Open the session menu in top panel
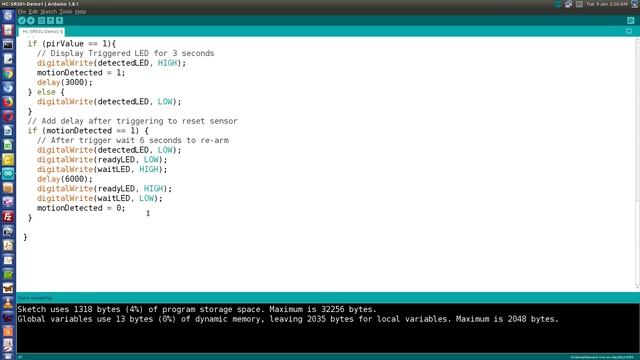The height and width of the screenshot is (360, 640). [635, 4]
